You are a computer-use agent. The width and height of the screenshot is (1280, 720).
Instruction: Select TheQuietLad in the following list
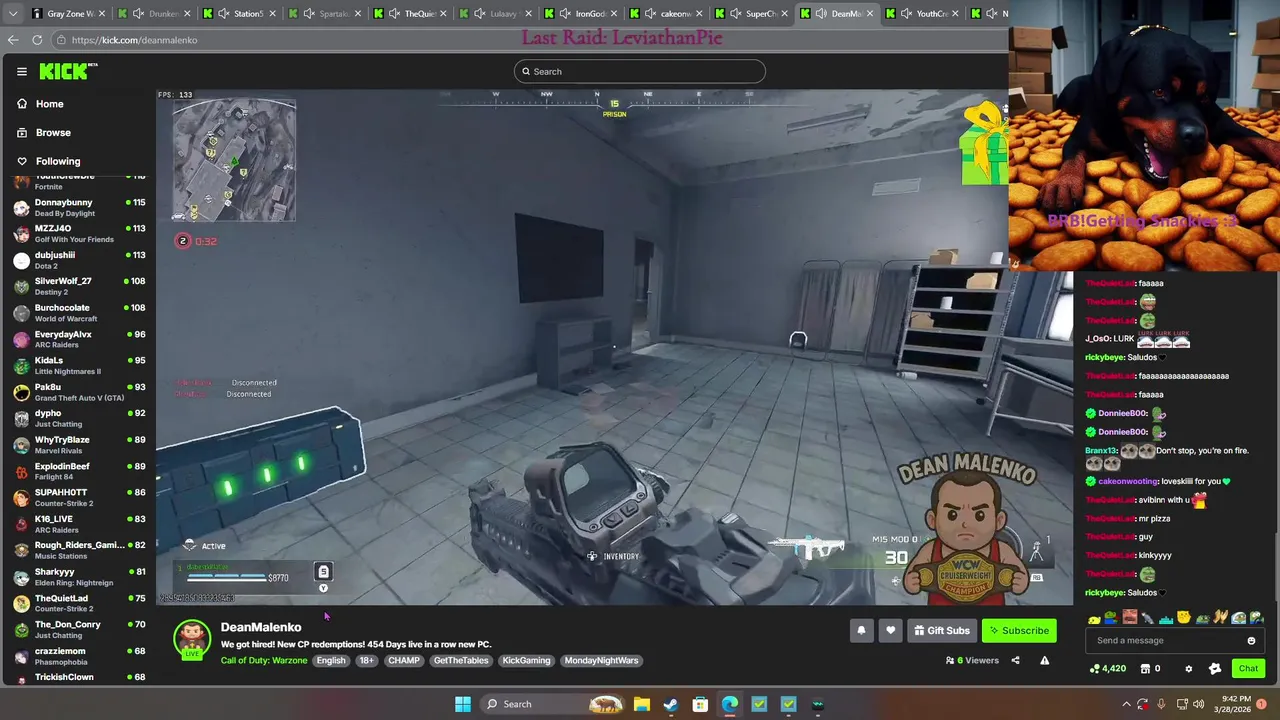click(x=78, y=603)
